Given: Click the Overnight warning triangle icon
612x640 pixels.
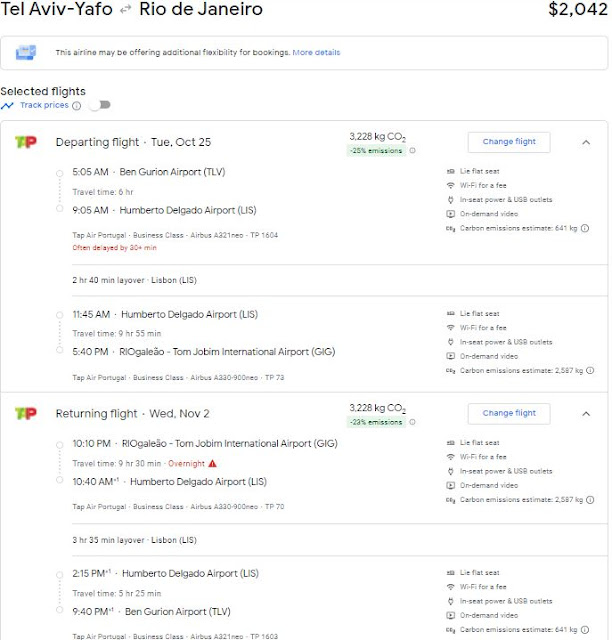Looking at the screenshot, I should pyautogui.click(x=212, y=464).
